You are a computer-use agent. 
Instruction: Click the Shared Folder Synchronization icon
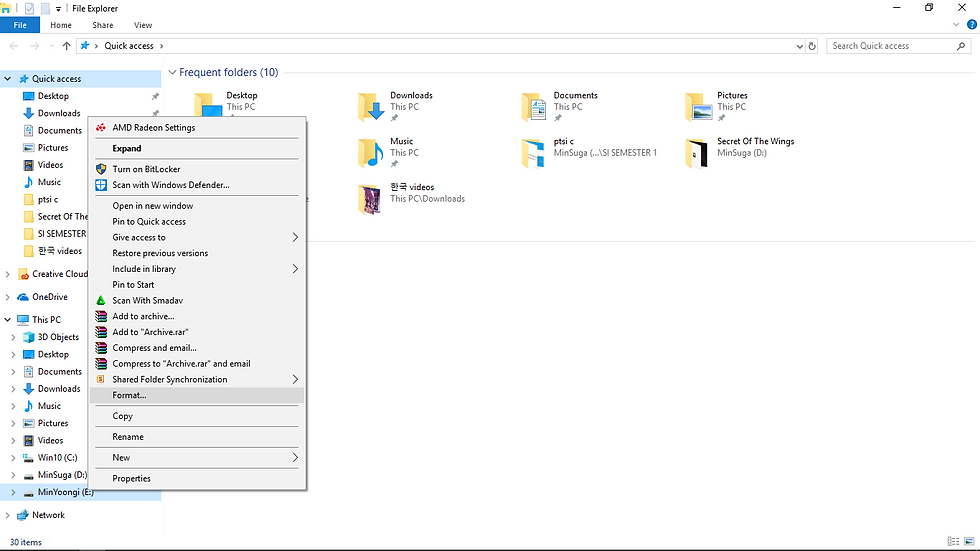click(x=101, y=379)
